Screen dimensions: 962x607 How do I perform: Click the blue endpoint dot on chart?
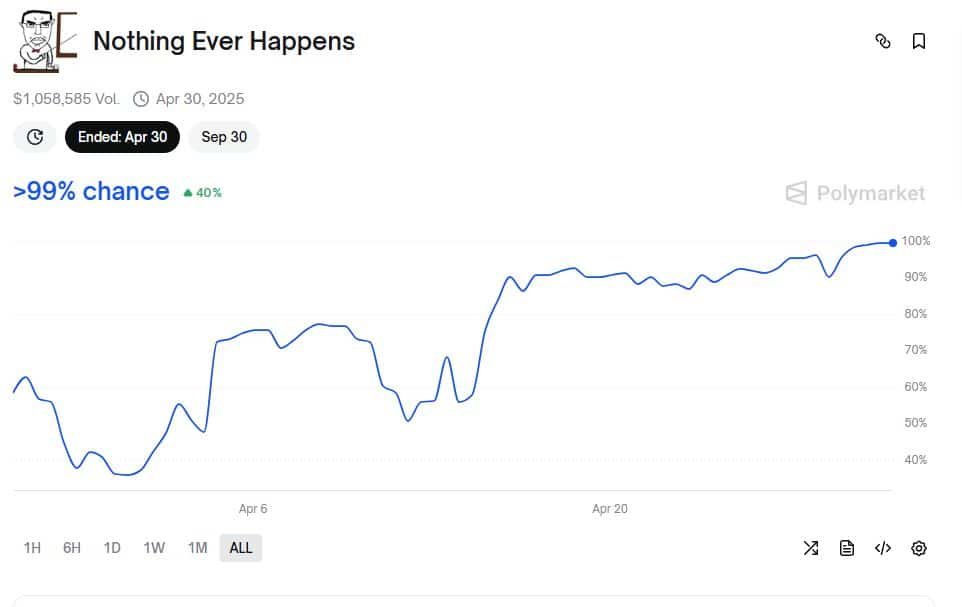(893, 243)
